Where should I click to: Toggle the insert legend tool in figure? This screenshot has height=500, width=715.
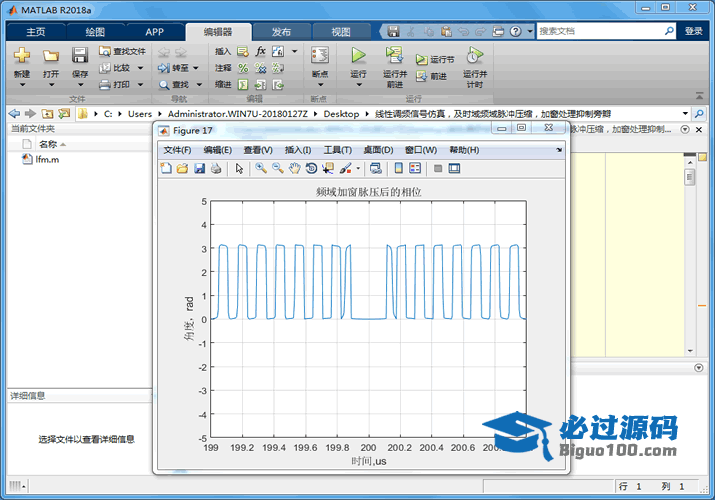point(414,168)
